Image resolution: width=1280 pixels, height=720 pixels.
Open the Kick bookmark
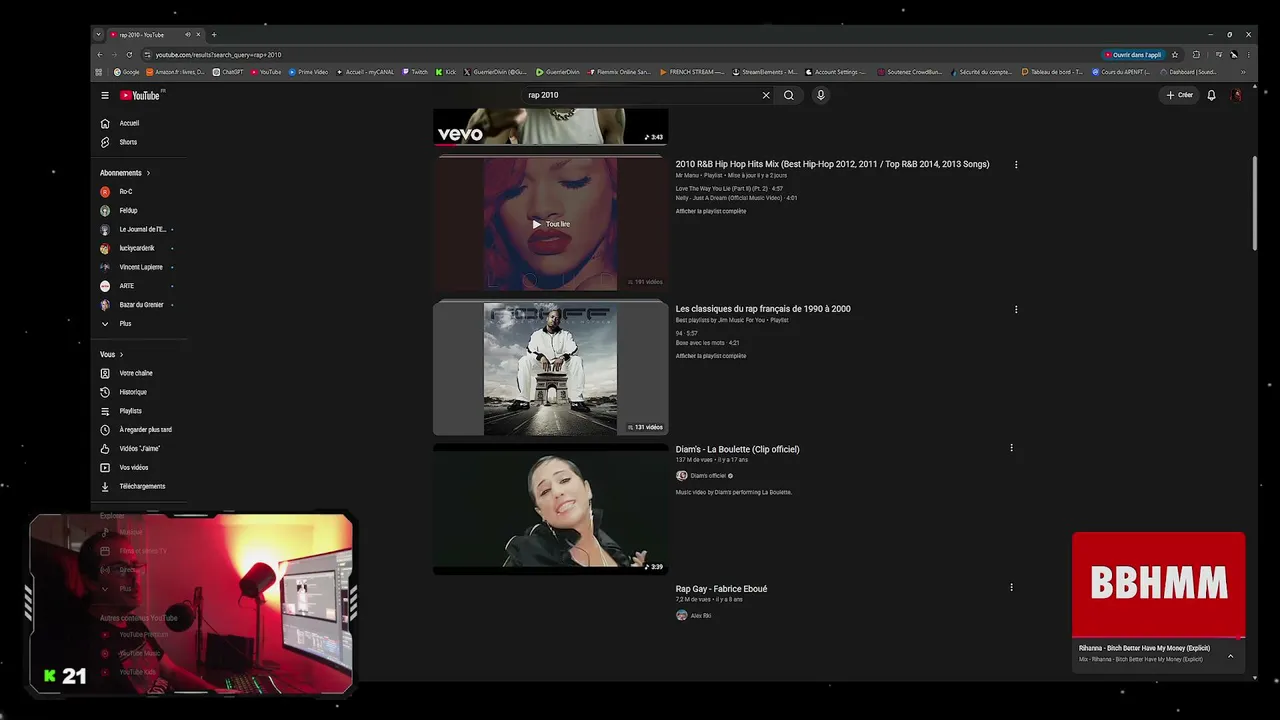tap(446, 72)
